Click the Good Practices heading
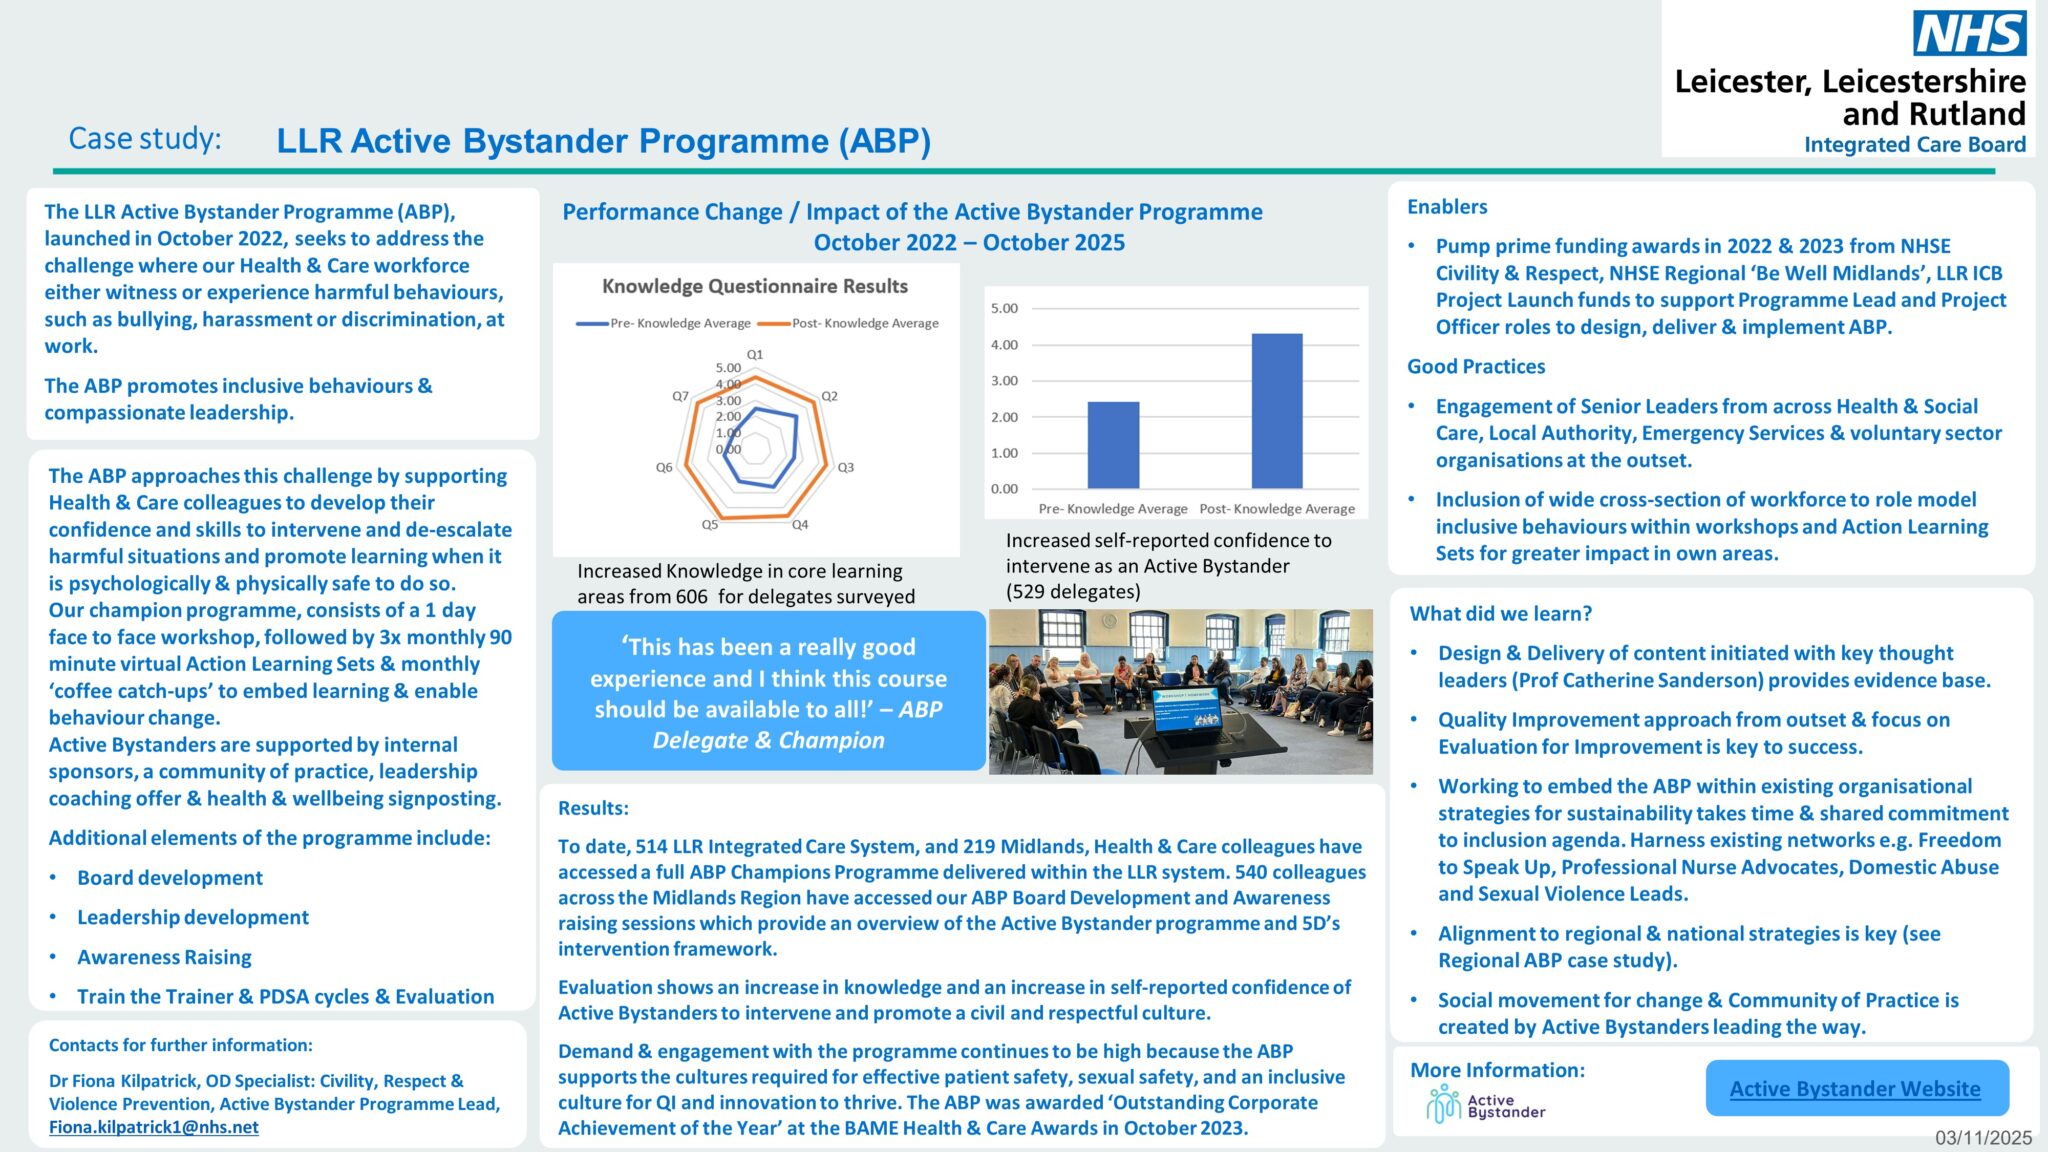The width and height of the screenshot is (2048, 1152). coord(1475,367)
